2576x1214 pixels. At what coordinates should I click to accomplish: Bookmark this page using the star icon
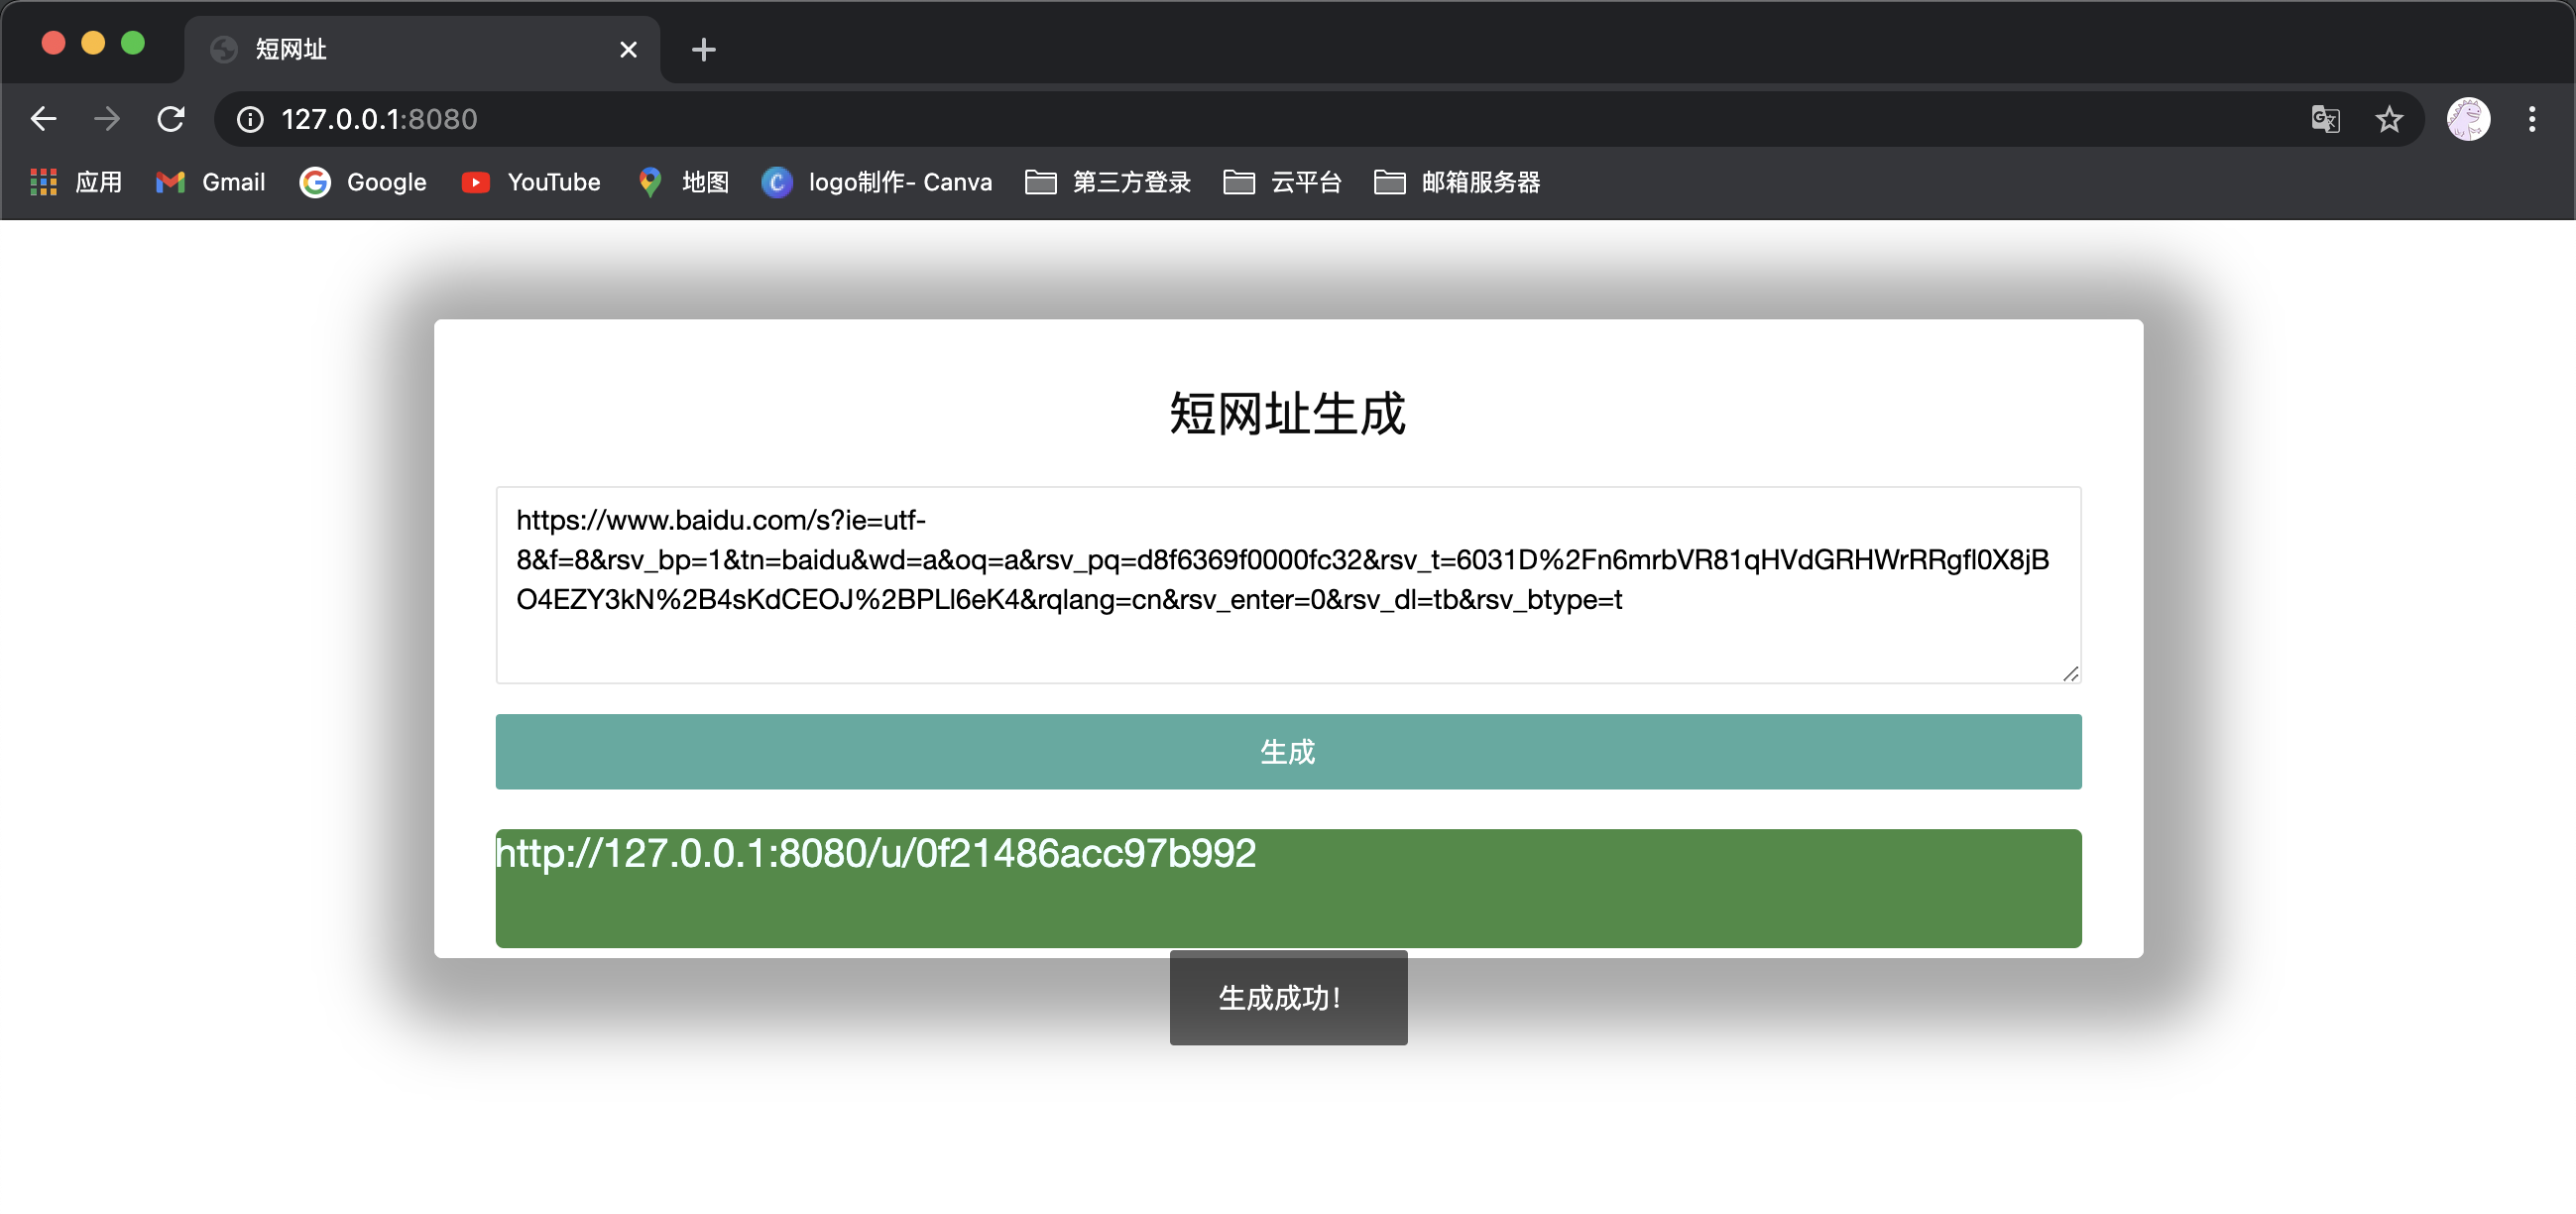click(2390, 119)
